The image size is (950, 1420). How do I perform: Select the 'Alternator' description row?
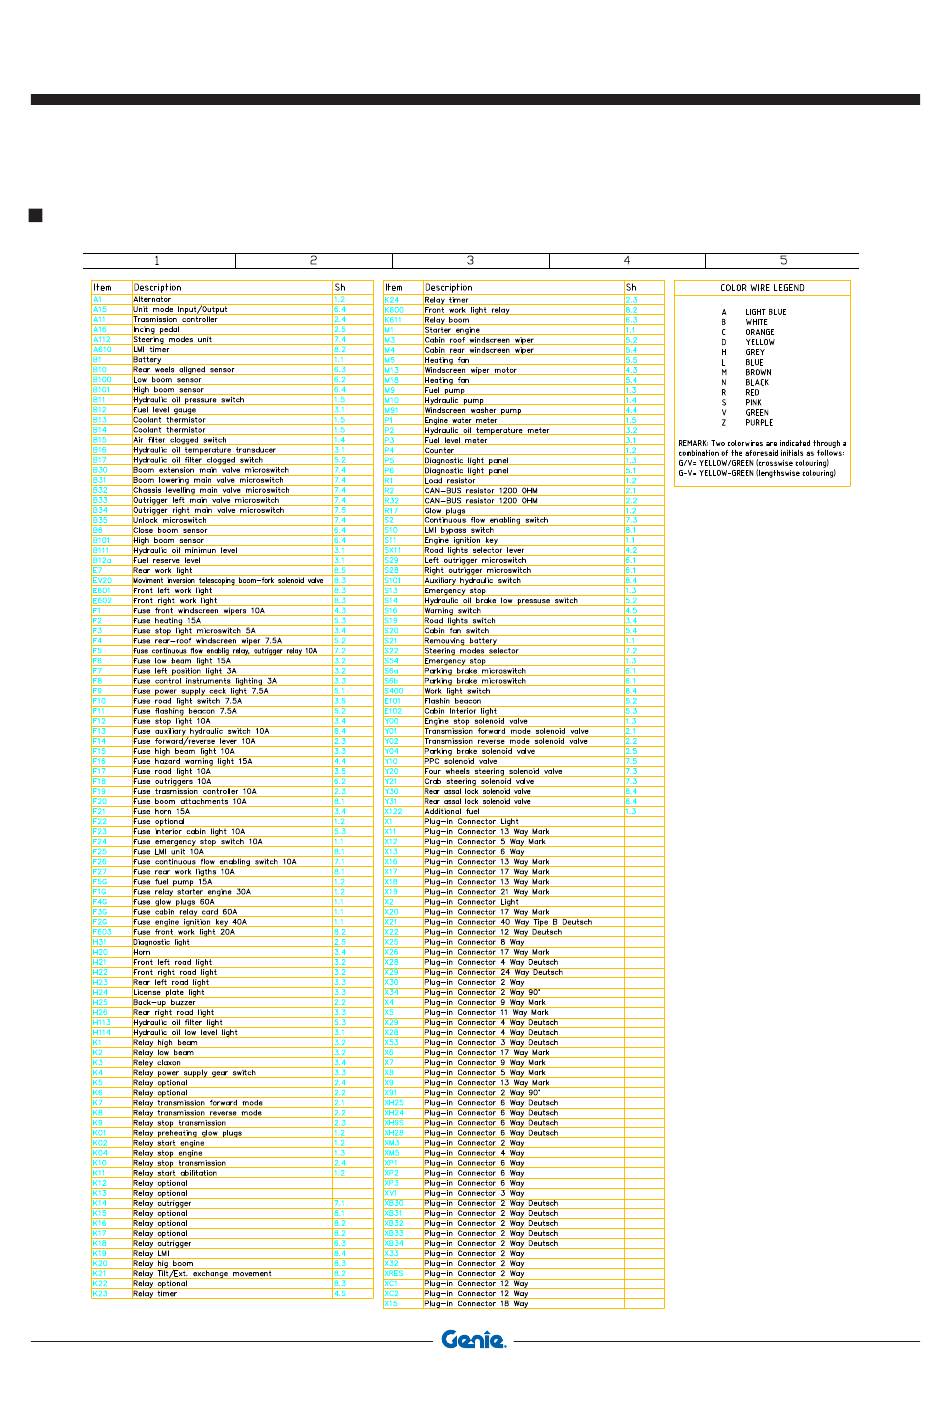tap(232, 299)
